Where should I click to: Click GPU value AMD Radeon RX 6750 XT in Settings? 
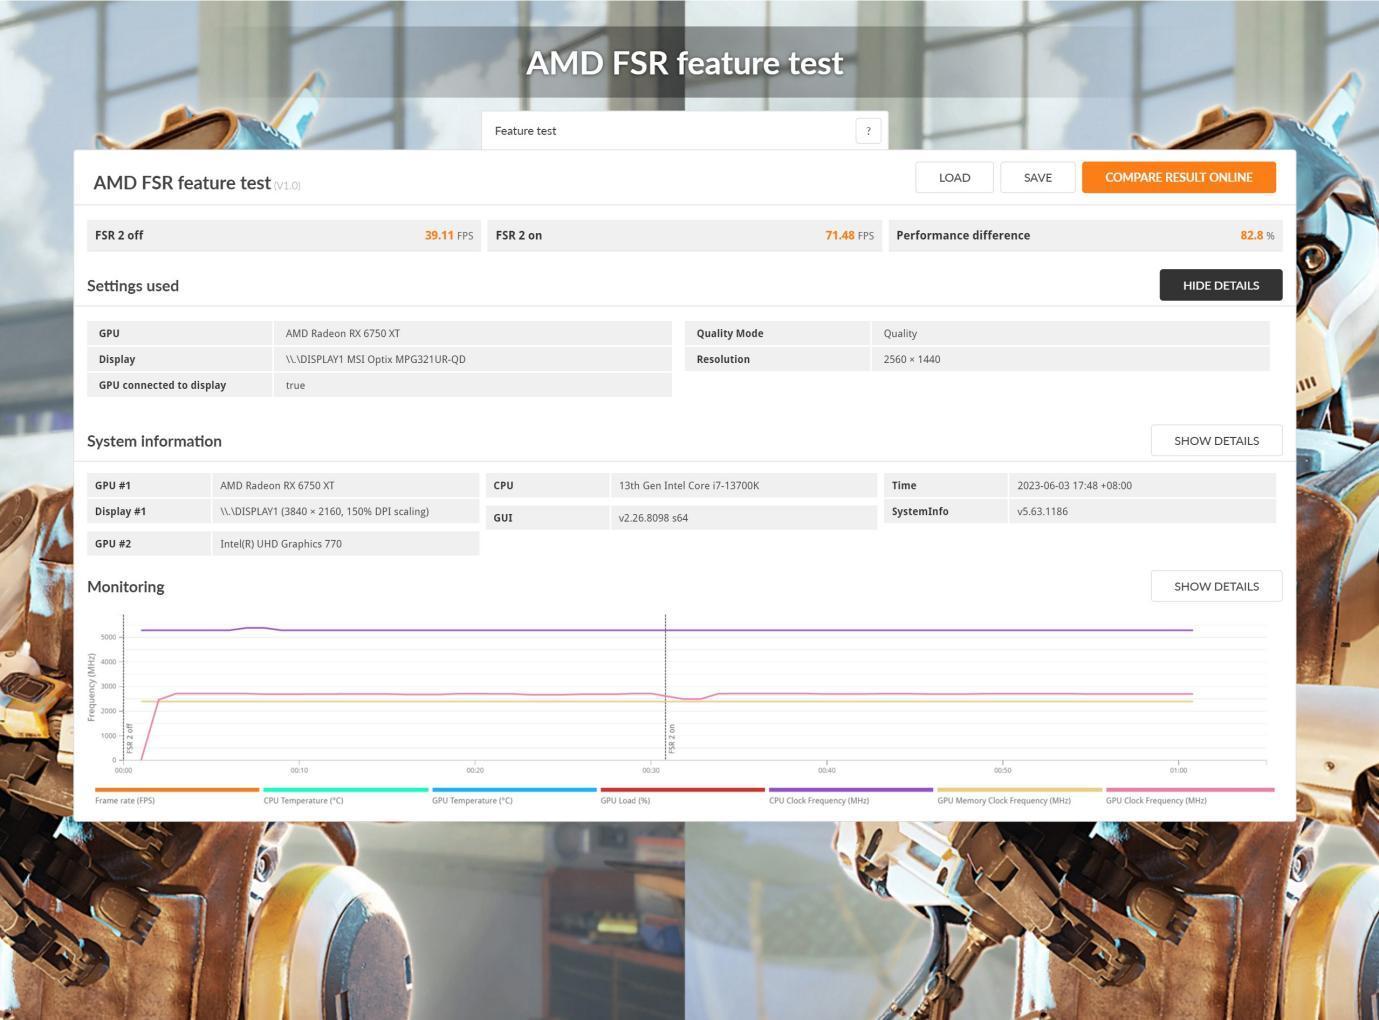click(343, 334)
